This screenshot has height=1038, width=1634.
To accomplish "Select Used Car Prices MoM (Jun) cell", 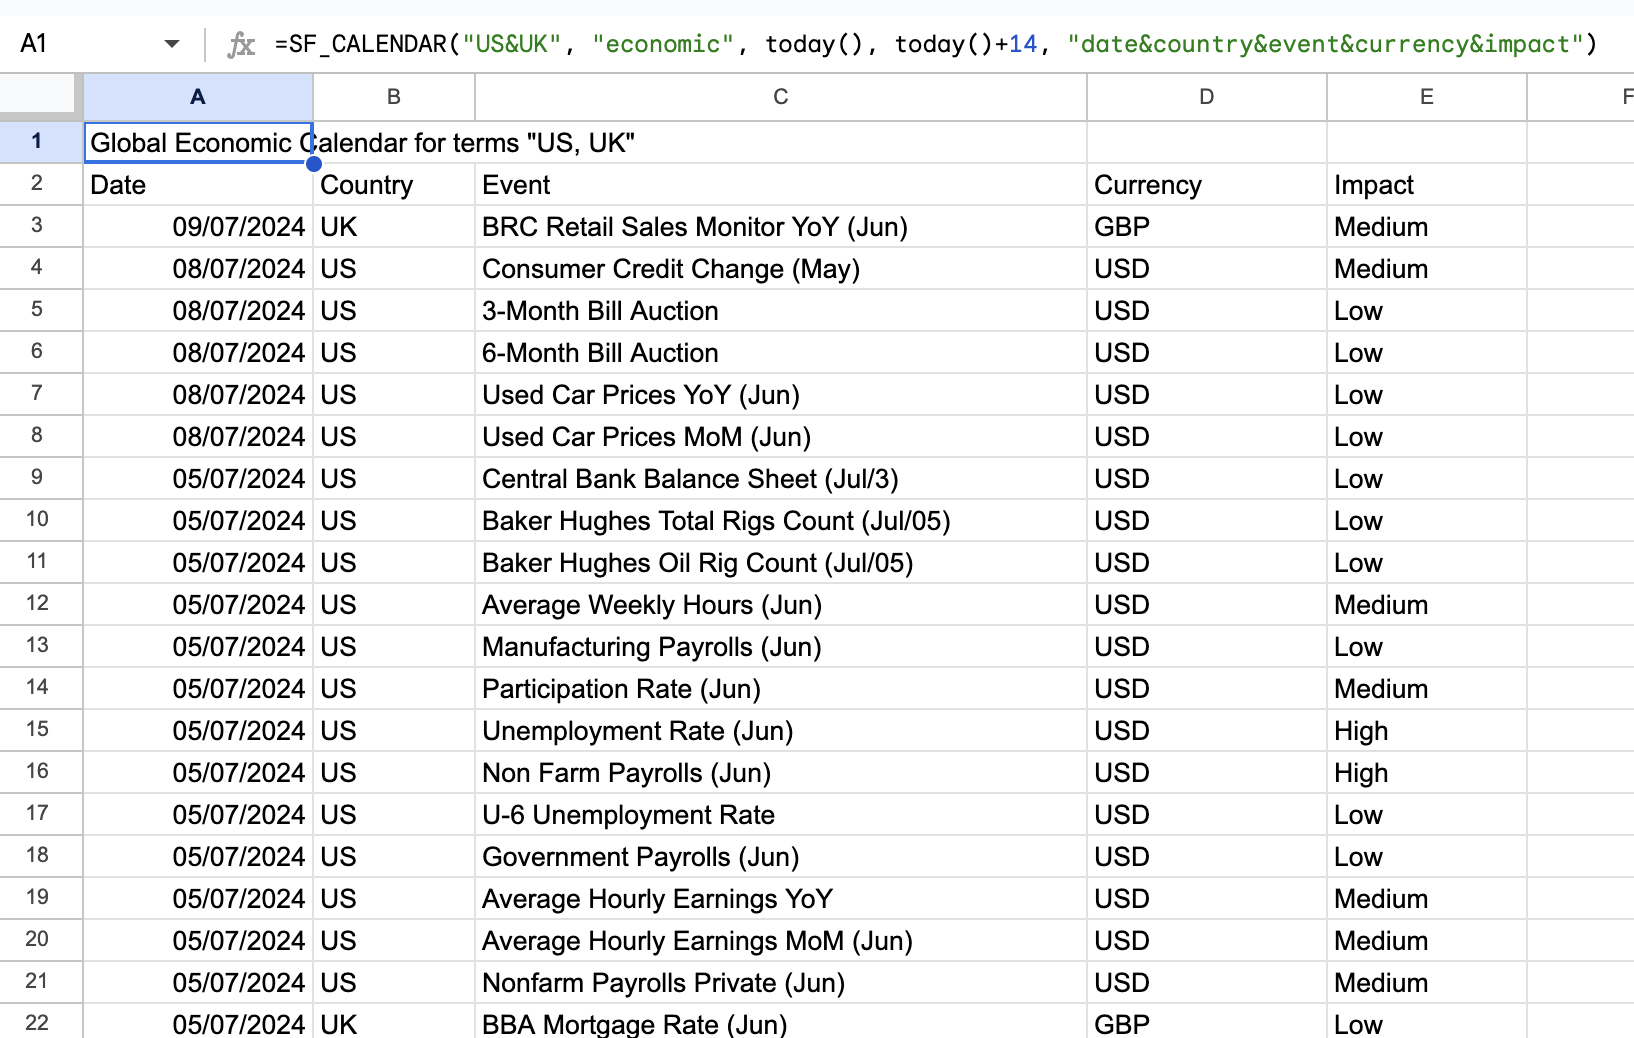I will [x=781, y=437].
